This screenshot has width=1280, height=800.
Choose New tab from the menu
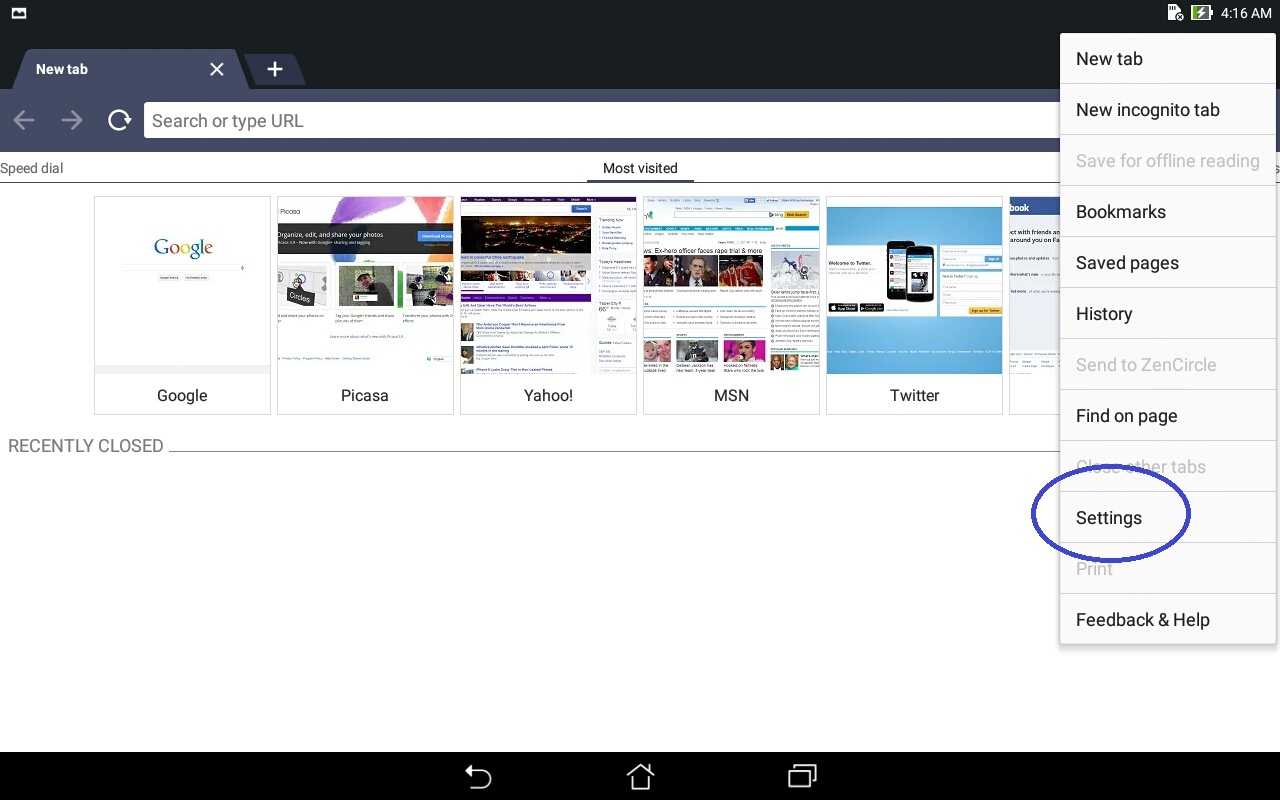click(x=1168, y=59)
